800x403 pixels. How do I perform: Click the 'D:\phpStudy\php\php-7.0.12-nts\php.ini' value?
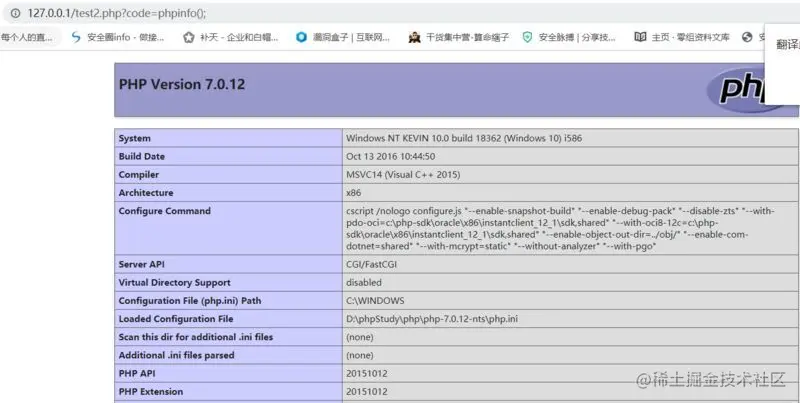point(432,319)
